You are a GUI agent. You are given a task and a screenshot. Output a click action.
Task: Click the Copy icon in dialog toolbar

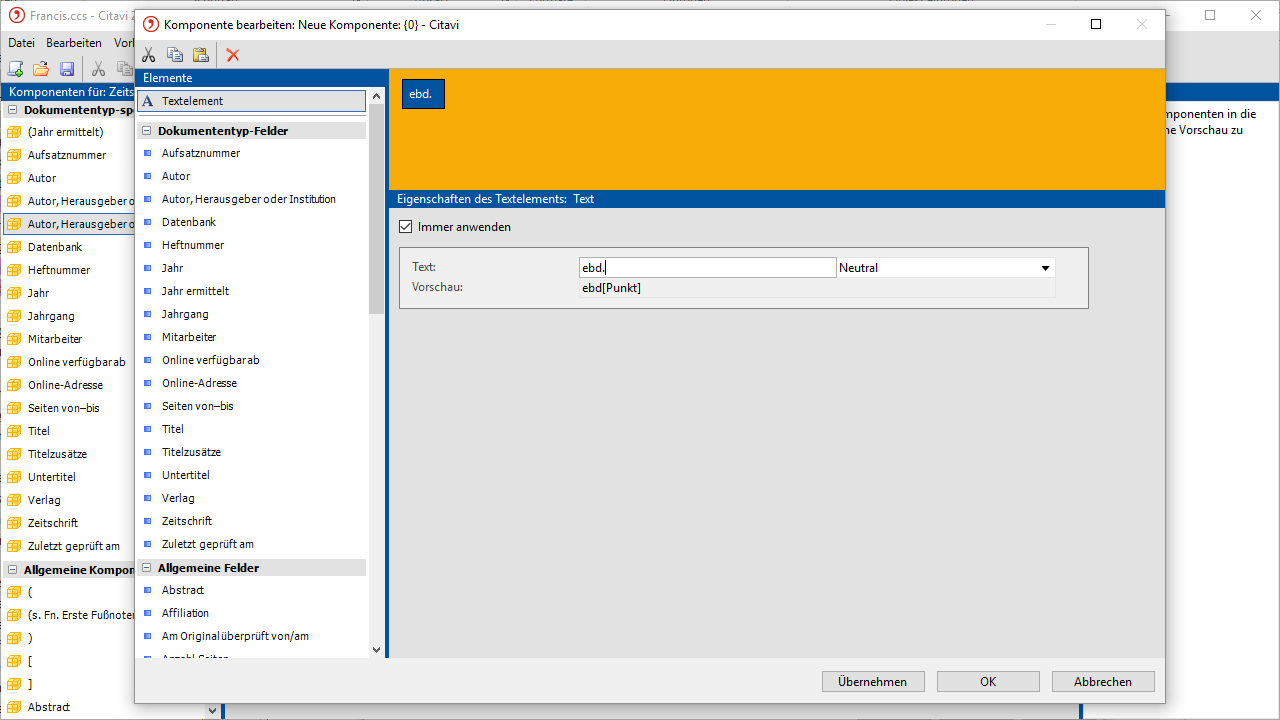tap(175, 55)
